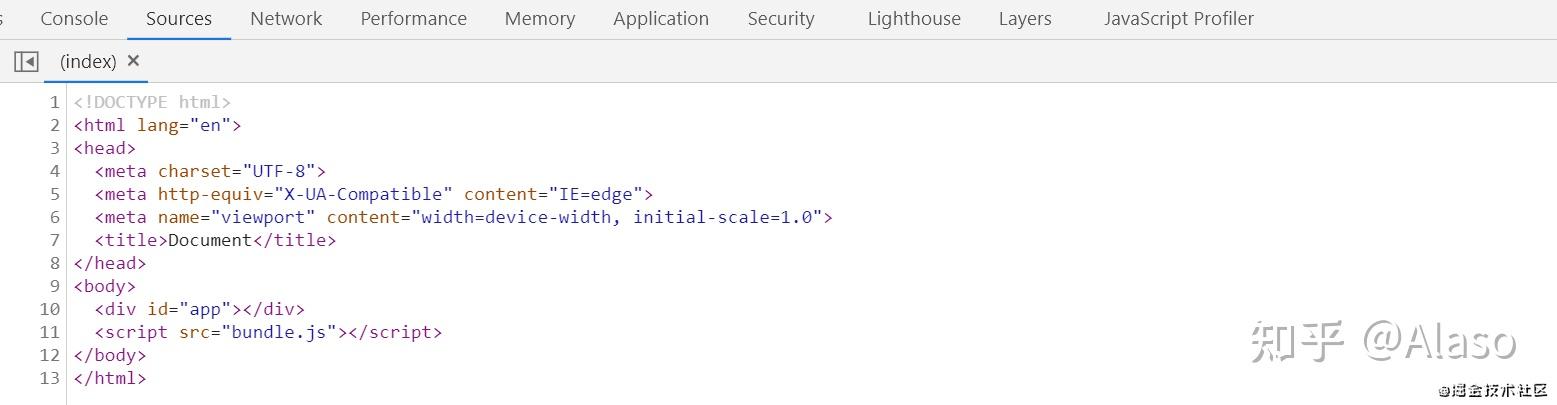The width and height of the screenshot is (1557, 405).
Task: Open the Console tab
Action: coord(74,19)
